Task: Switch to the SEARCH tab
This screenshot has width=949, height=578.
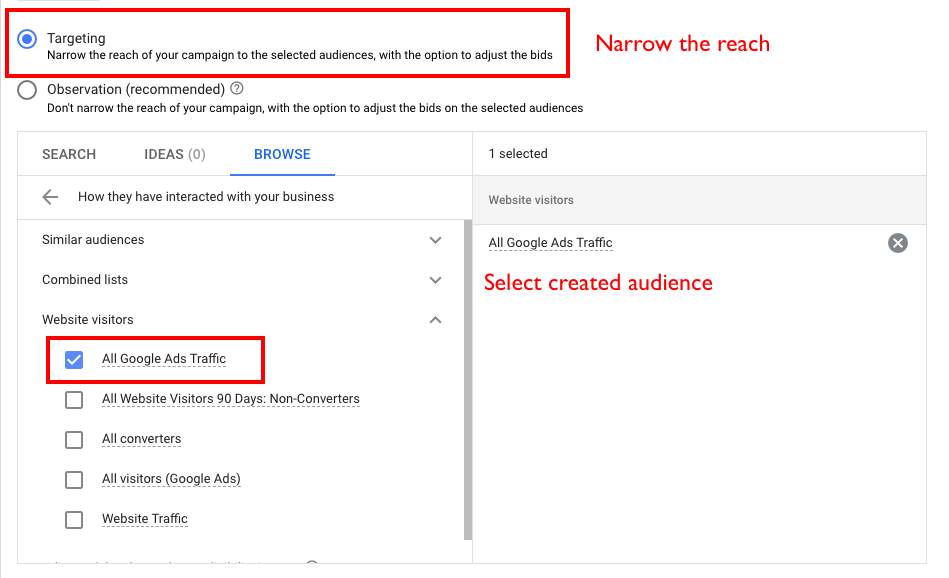Action: [x=69, y=154]
